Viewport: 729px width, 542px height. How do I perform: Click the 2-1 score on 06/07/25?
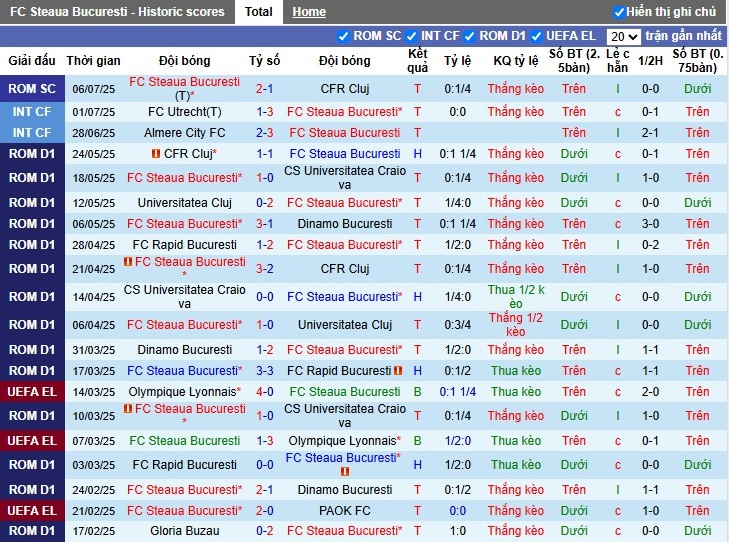pos(265,88)
